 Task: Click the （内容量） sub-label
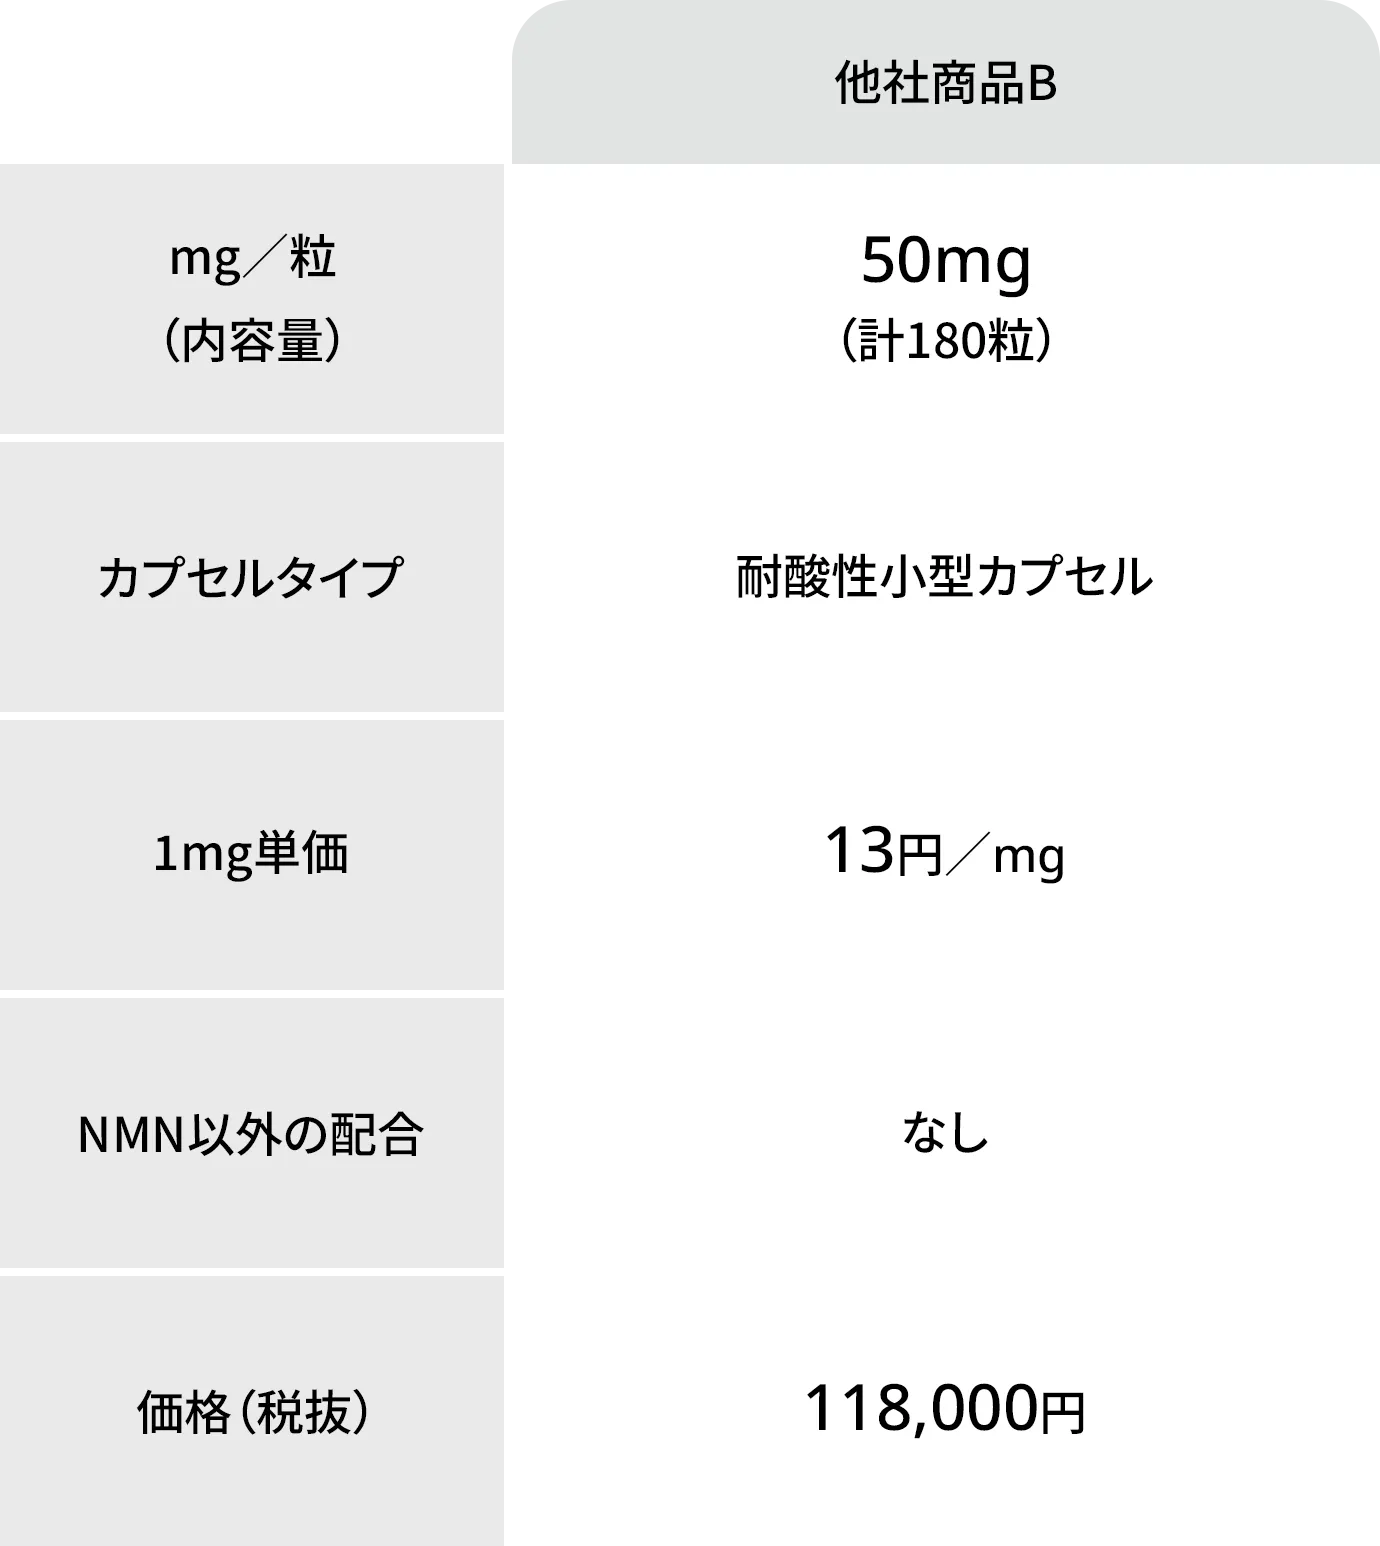coord(252,343)
